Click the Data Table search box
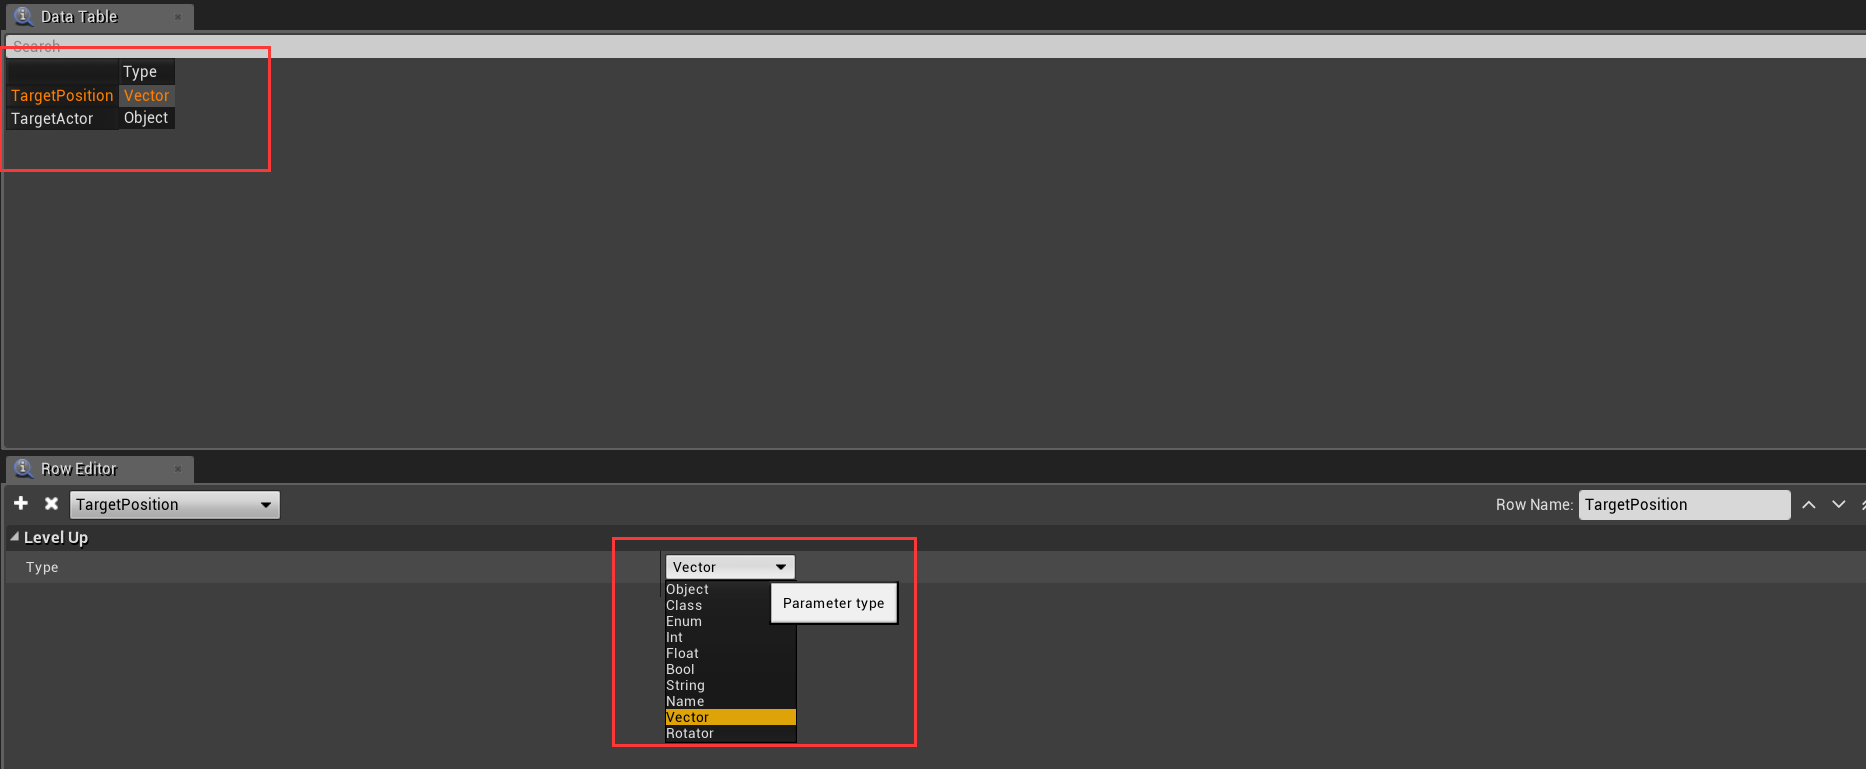Screen dimensions: 1866x769 click(x=935, y=46)
